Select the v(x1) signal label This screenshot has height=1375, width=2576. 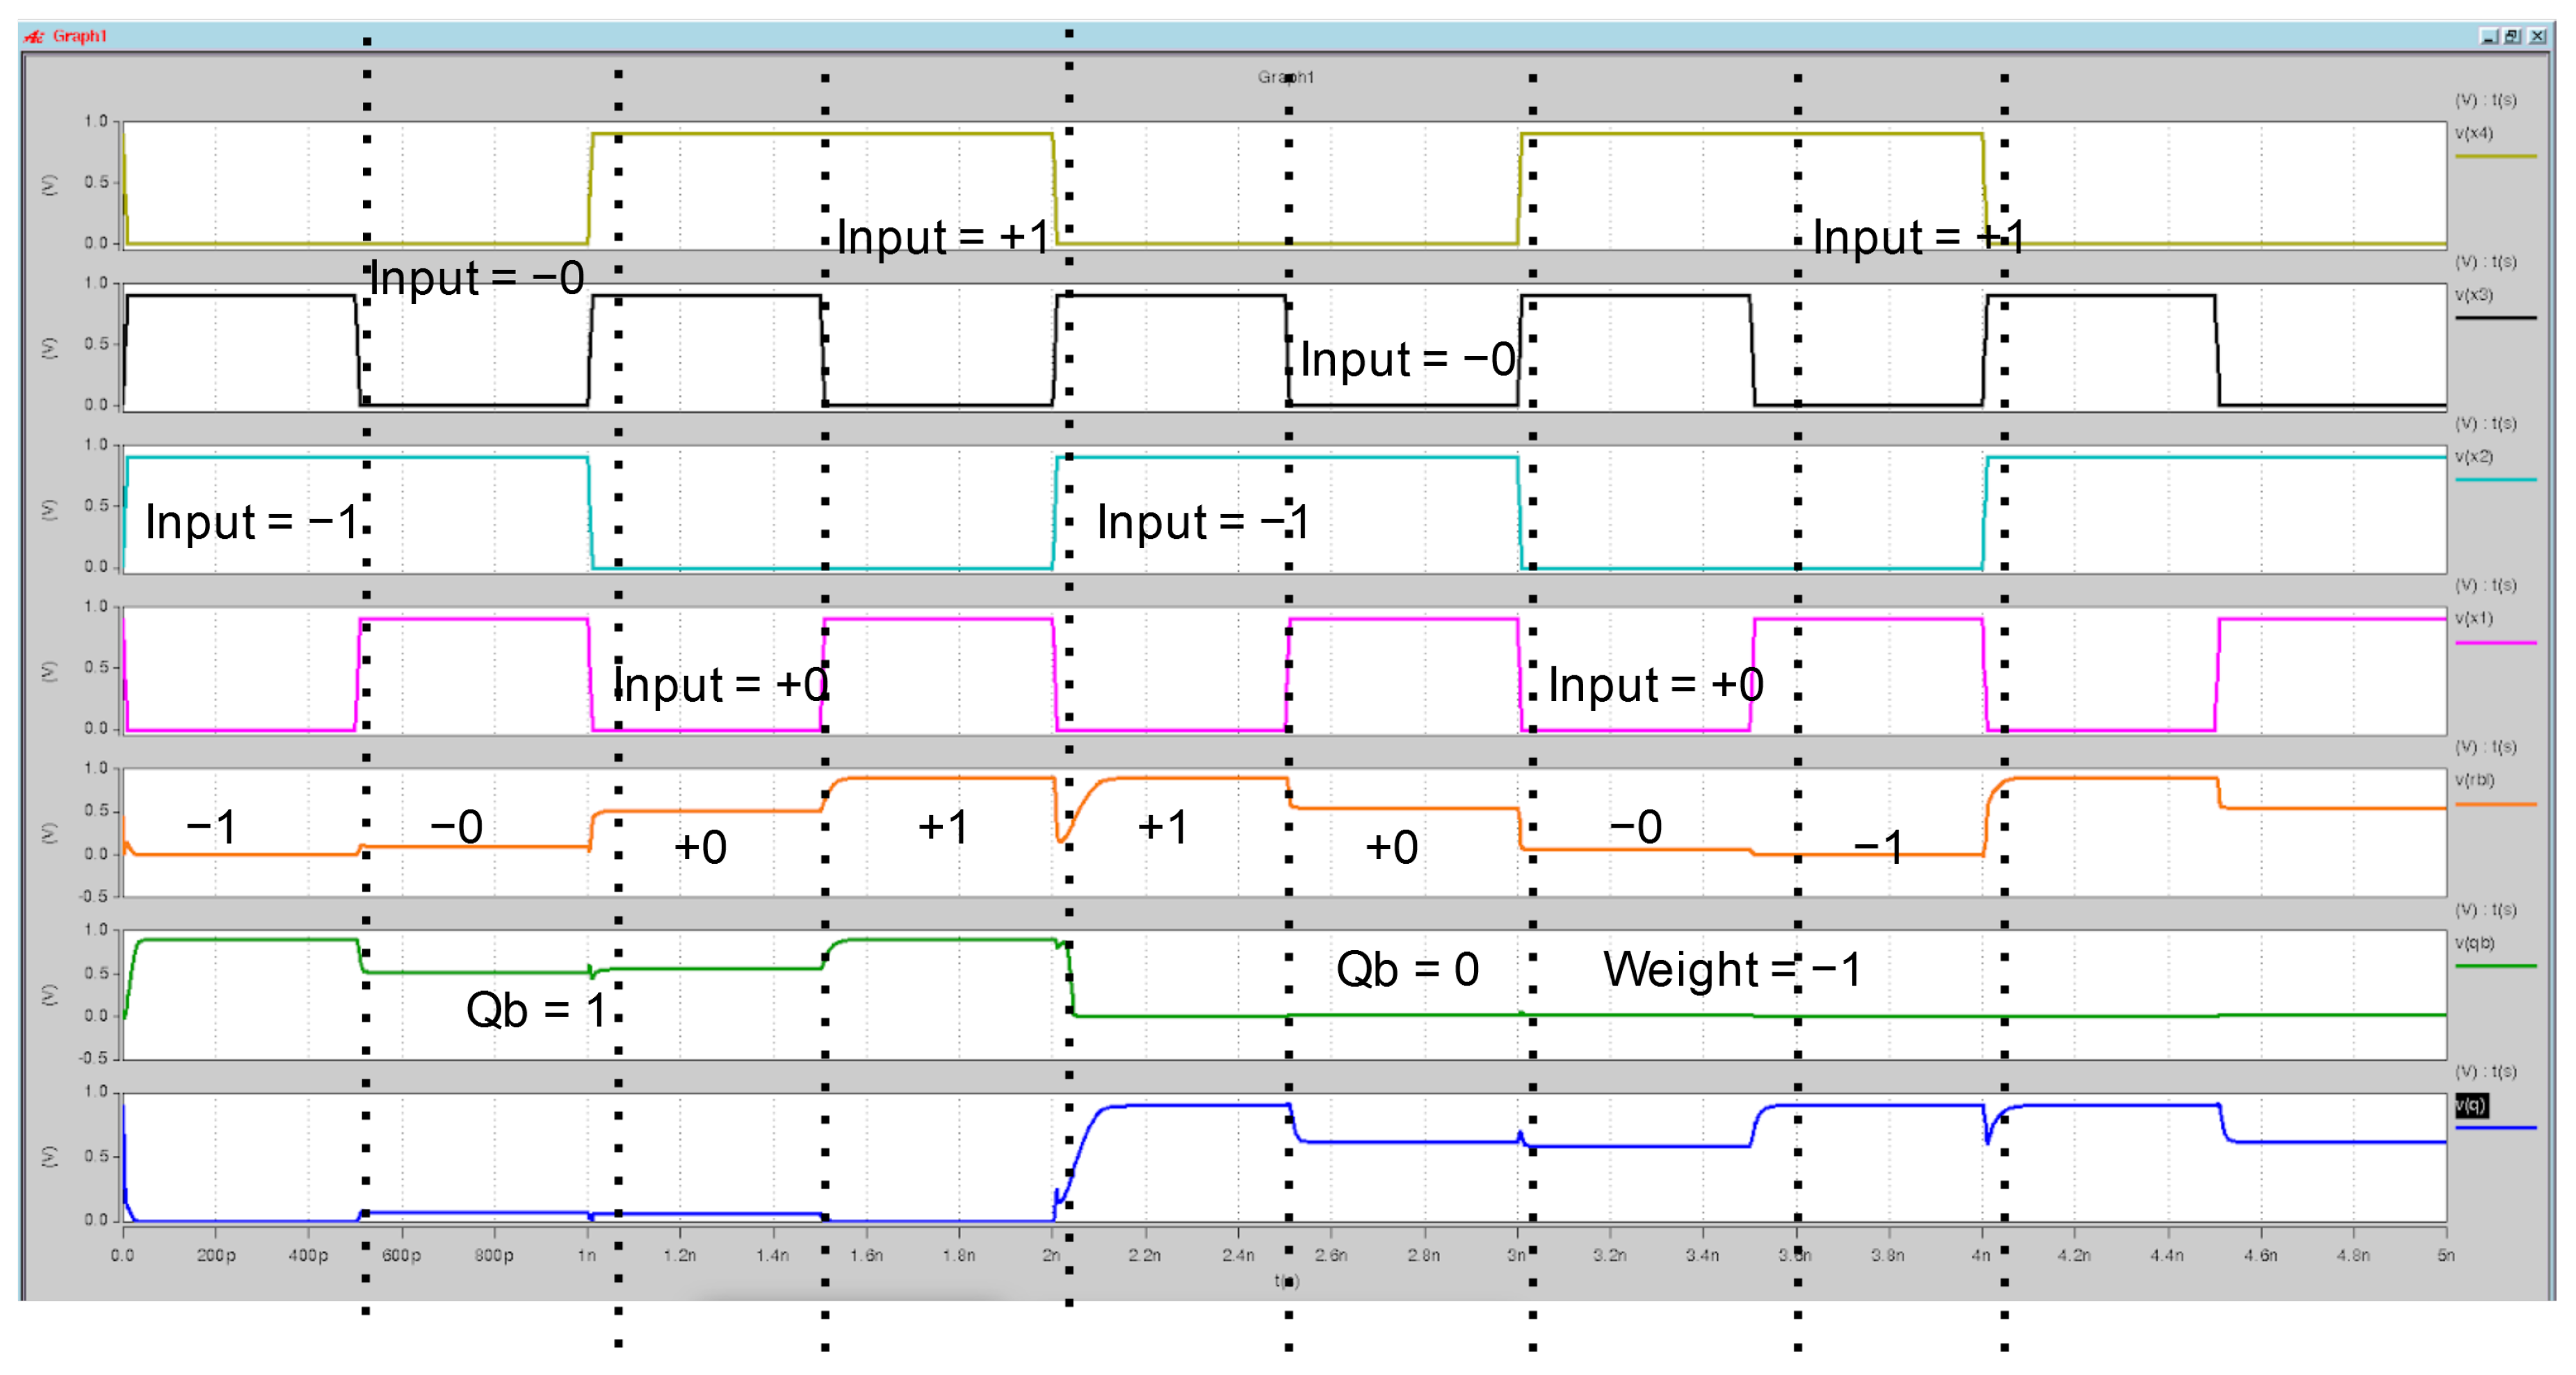[x=2474, y=618]
